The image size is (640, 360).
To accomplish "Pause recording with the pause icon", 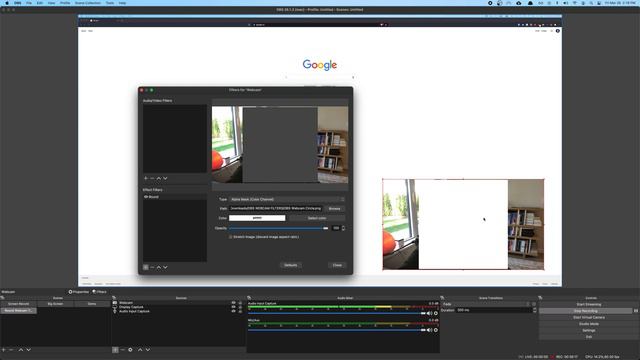I will pos(636,311).
